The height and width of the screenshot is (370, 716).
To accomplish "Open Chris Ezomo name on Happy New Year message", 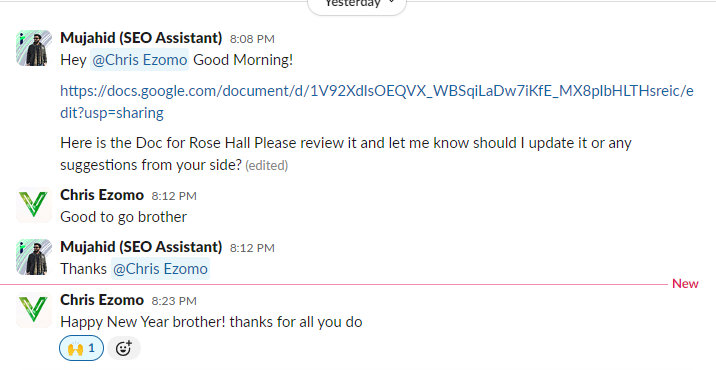I will [102, 300].
